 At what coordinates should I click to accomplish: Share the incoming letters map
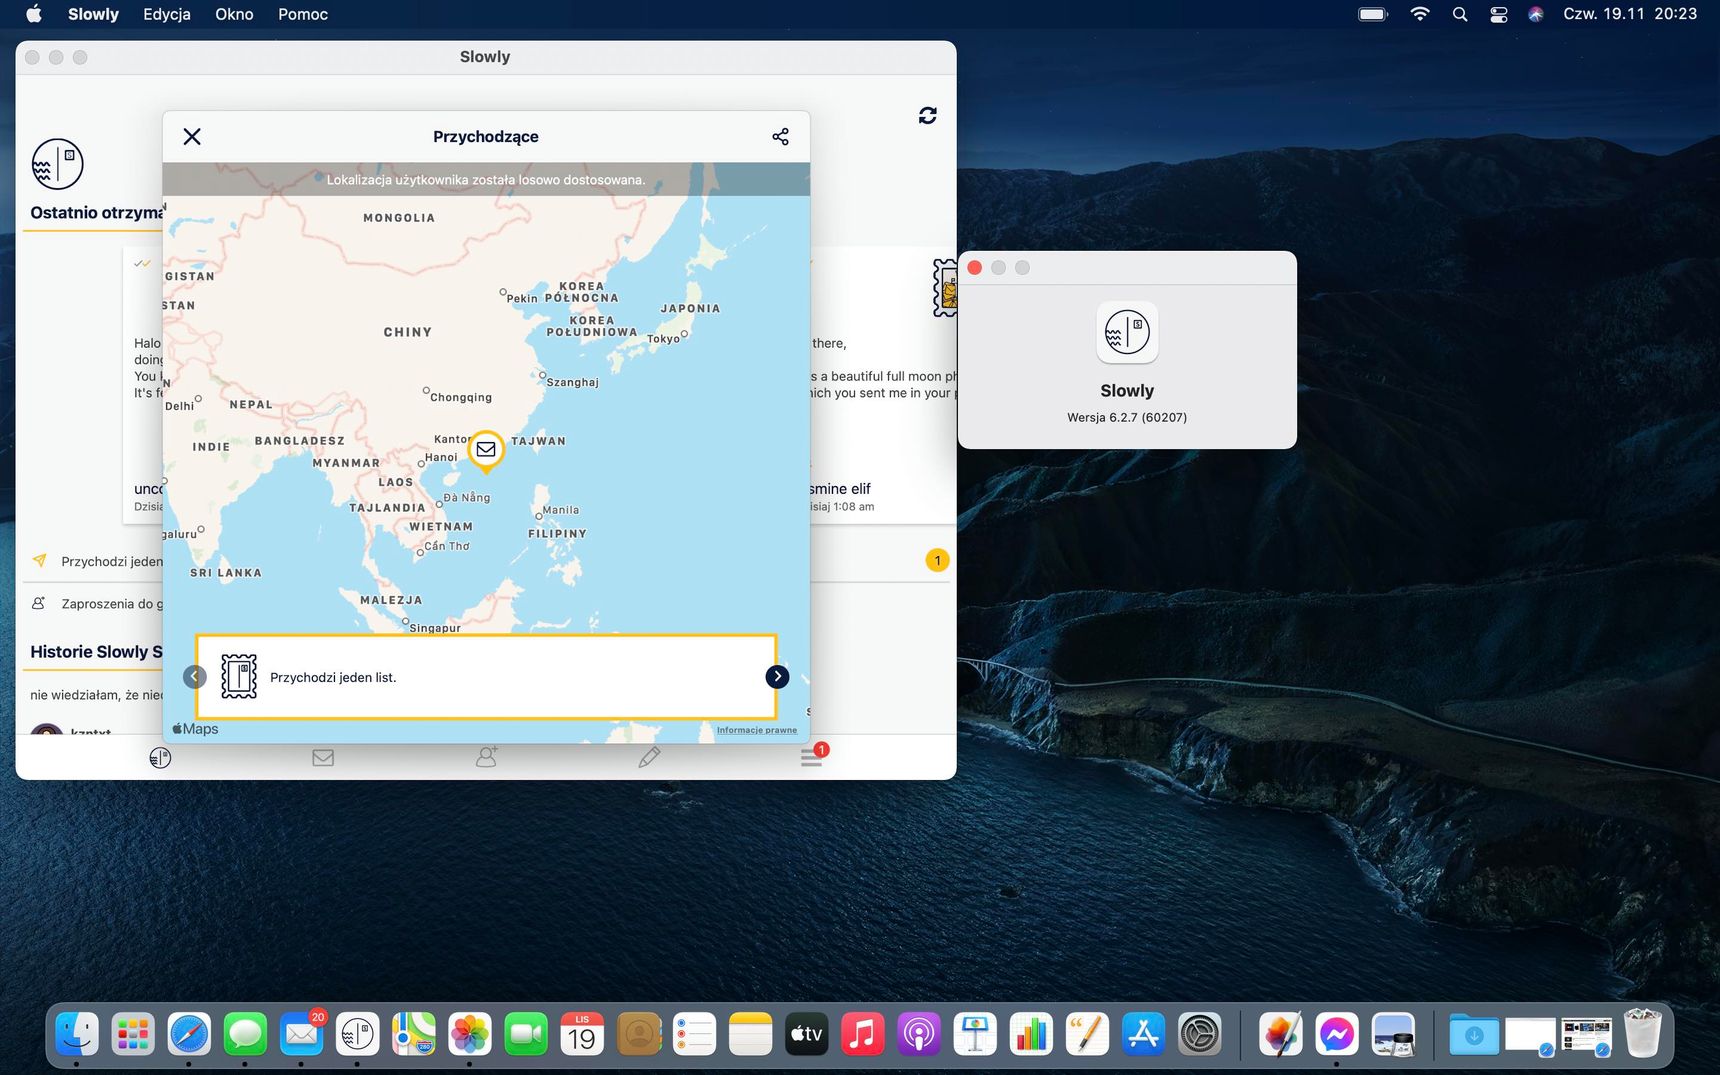780,136
